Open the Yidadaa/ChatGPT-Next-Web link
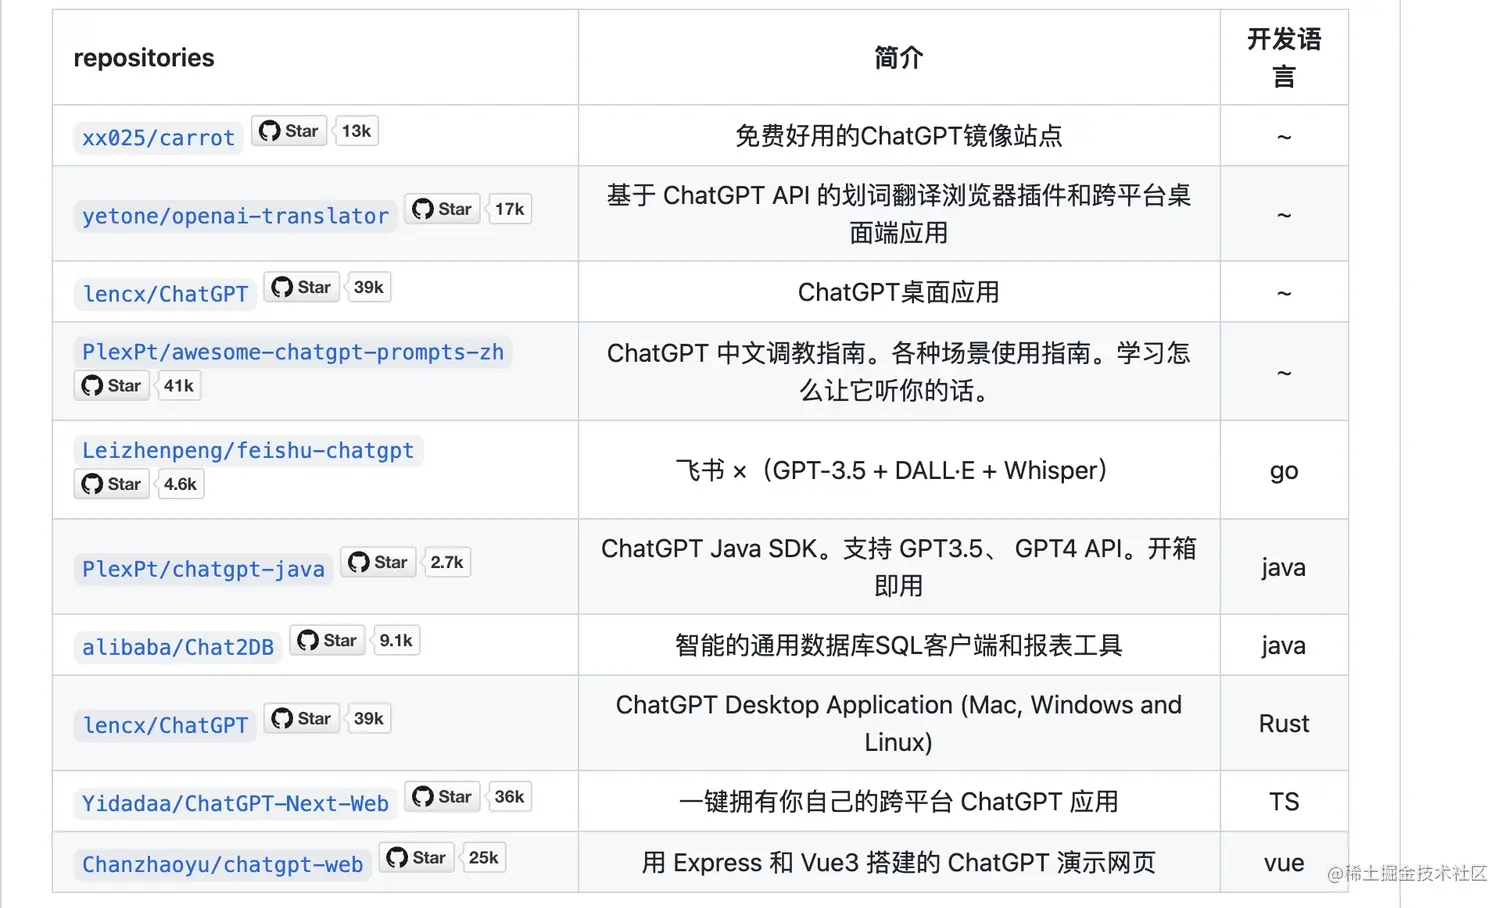This screenshot has width=1512, height=908. 235,803
